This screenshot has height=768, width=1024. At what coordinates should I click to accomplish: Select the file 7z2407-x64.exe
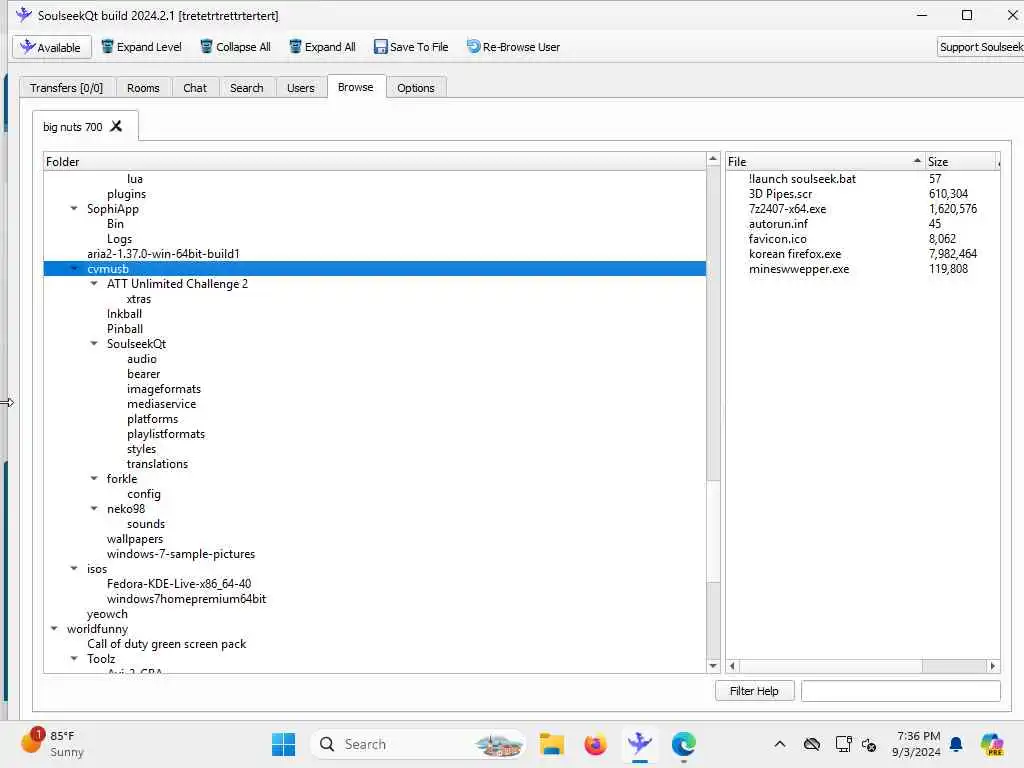[x=787, y=209]
